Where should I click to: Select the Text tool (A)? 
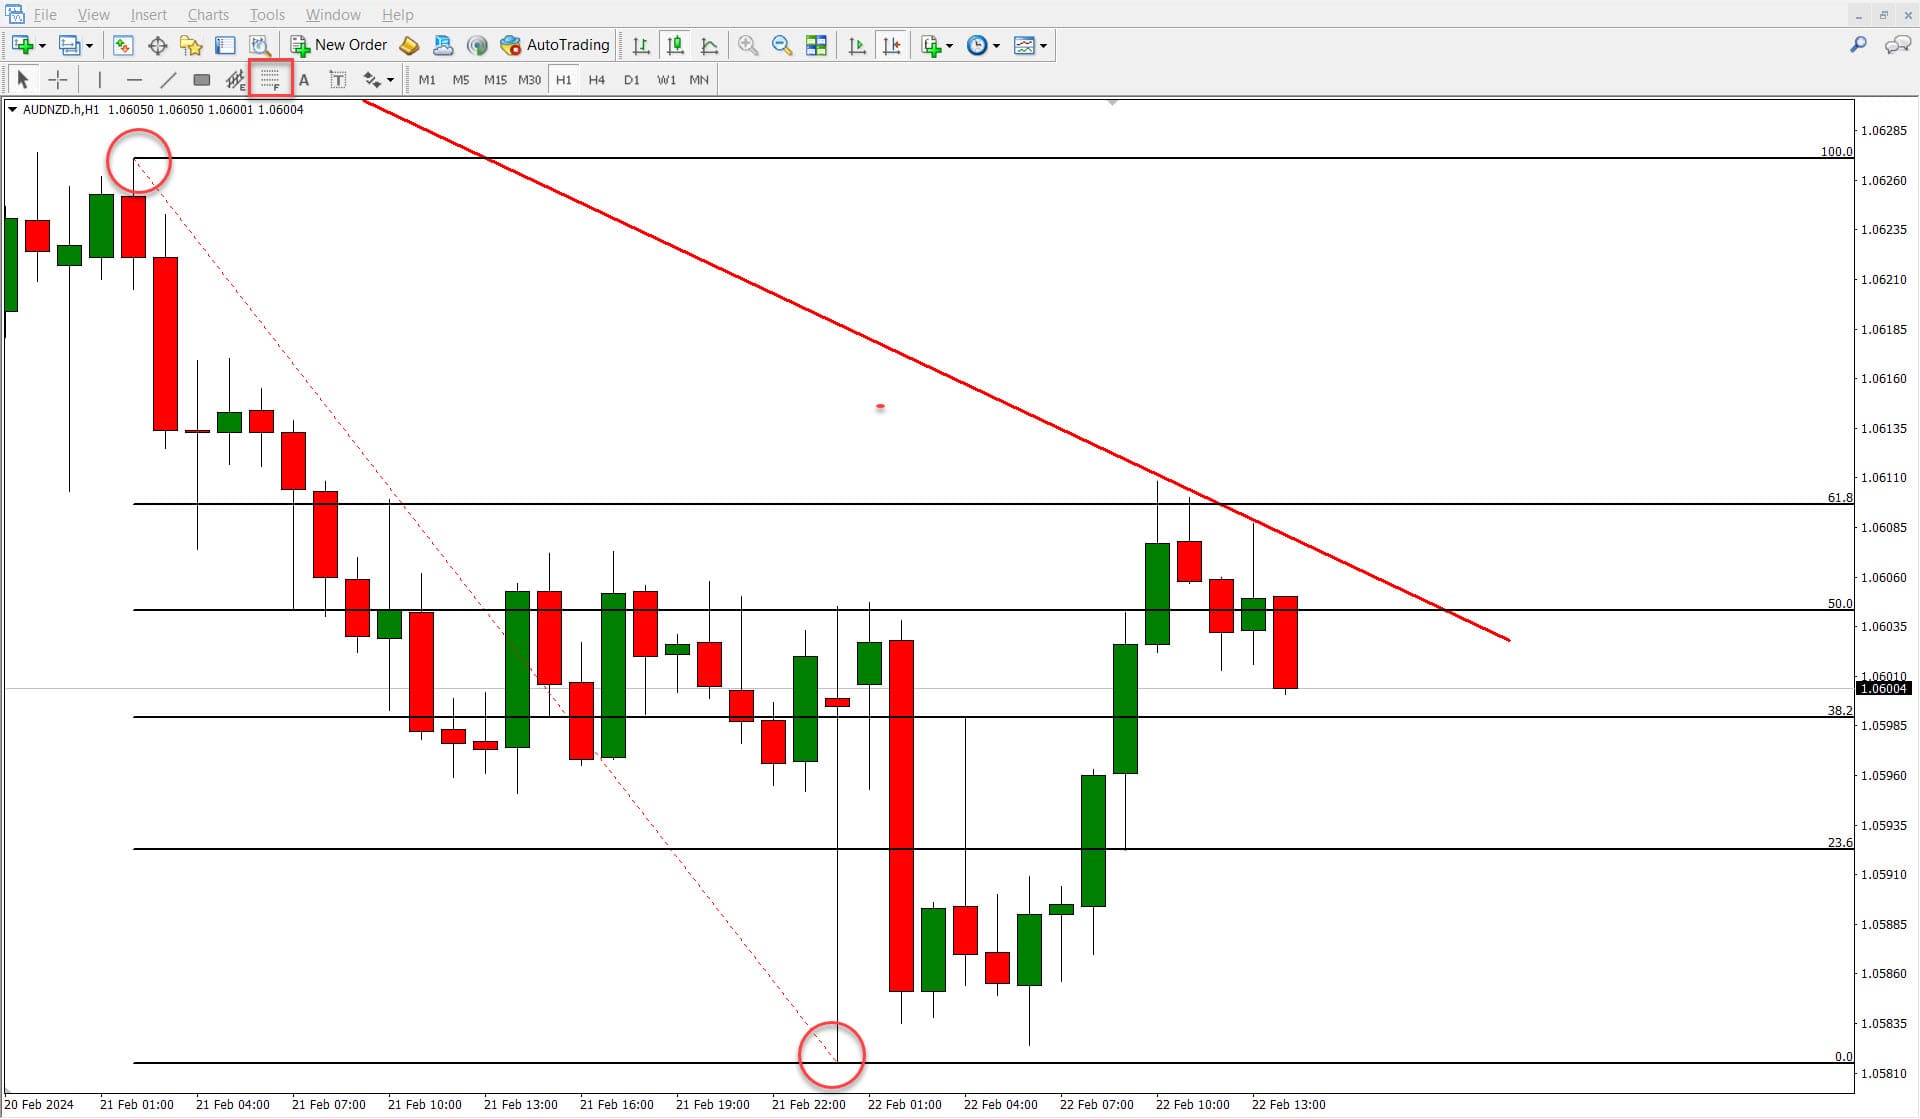304,79
